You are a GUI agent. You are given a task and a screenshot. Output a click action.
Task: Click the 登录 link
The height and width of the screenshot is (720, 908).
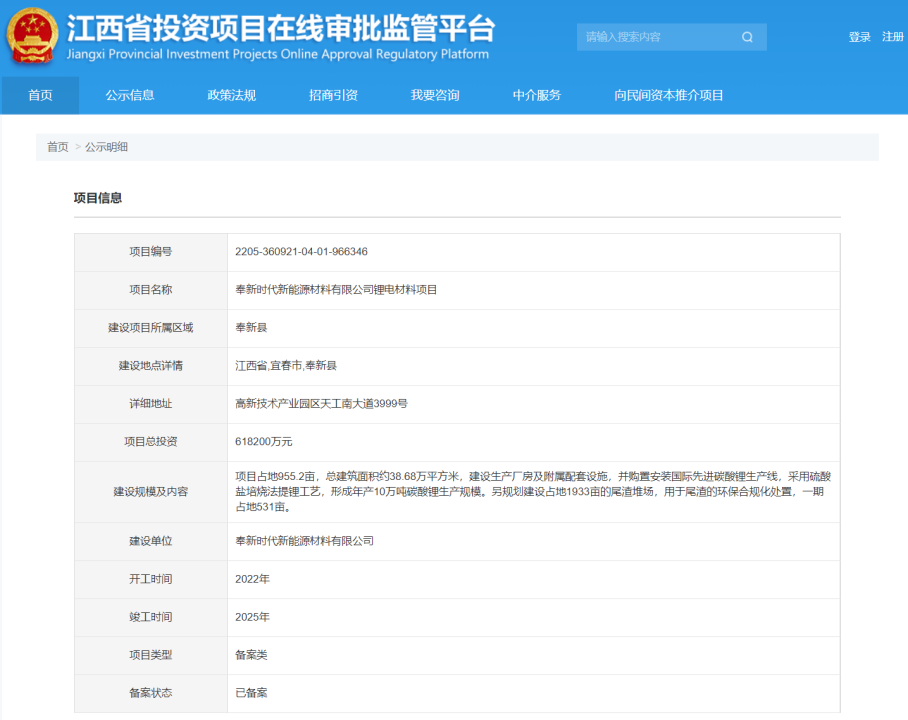(858, 36)
